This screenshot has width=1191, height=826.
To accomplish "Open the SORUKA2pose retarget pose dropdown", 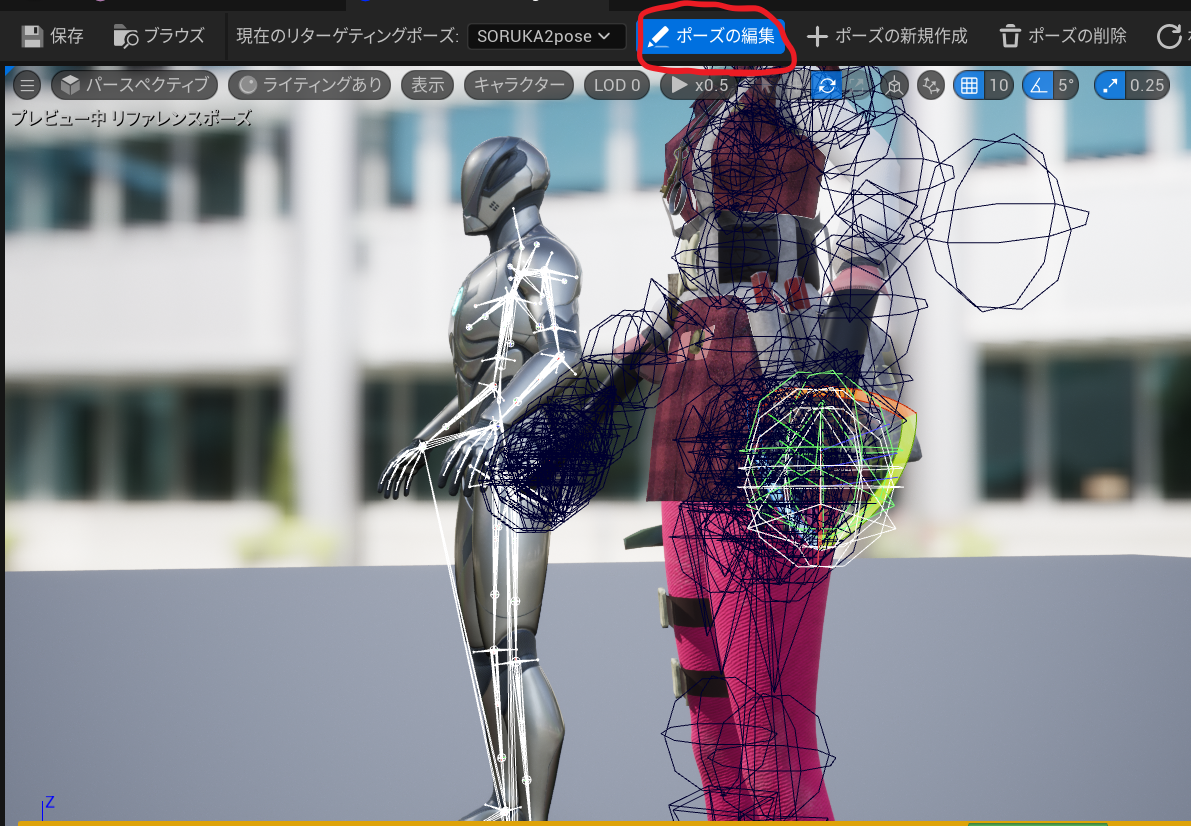I will [545, 36].
